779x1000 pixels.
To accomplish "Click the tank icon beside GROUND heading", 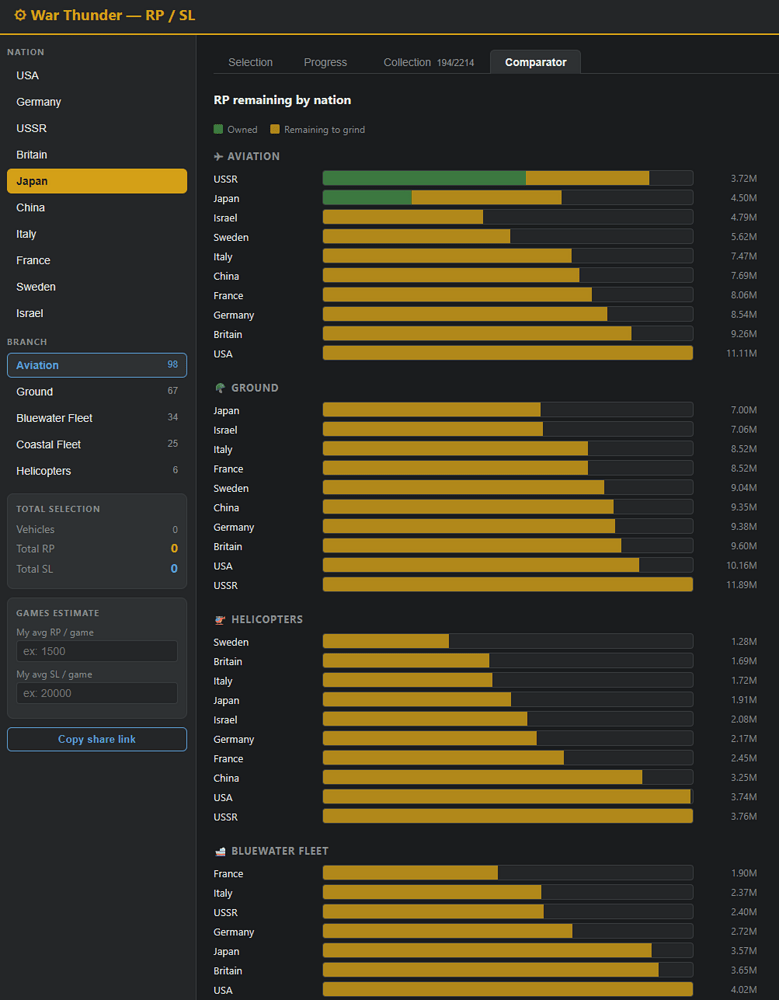I will click(220, 388).
